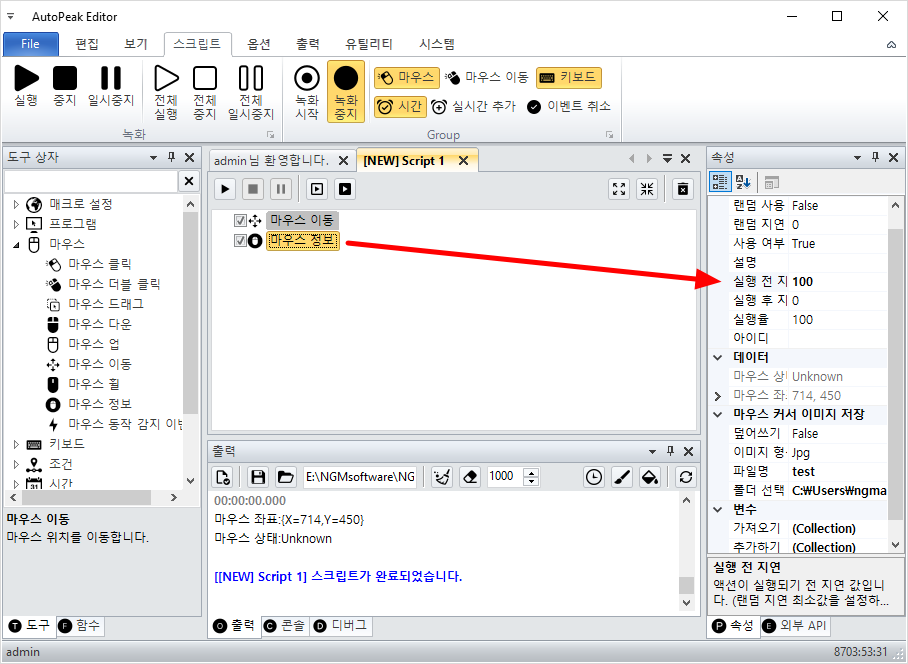Click the script editor stop button
The width and height of the screenshot is (908, 664).
coord(253,189)
